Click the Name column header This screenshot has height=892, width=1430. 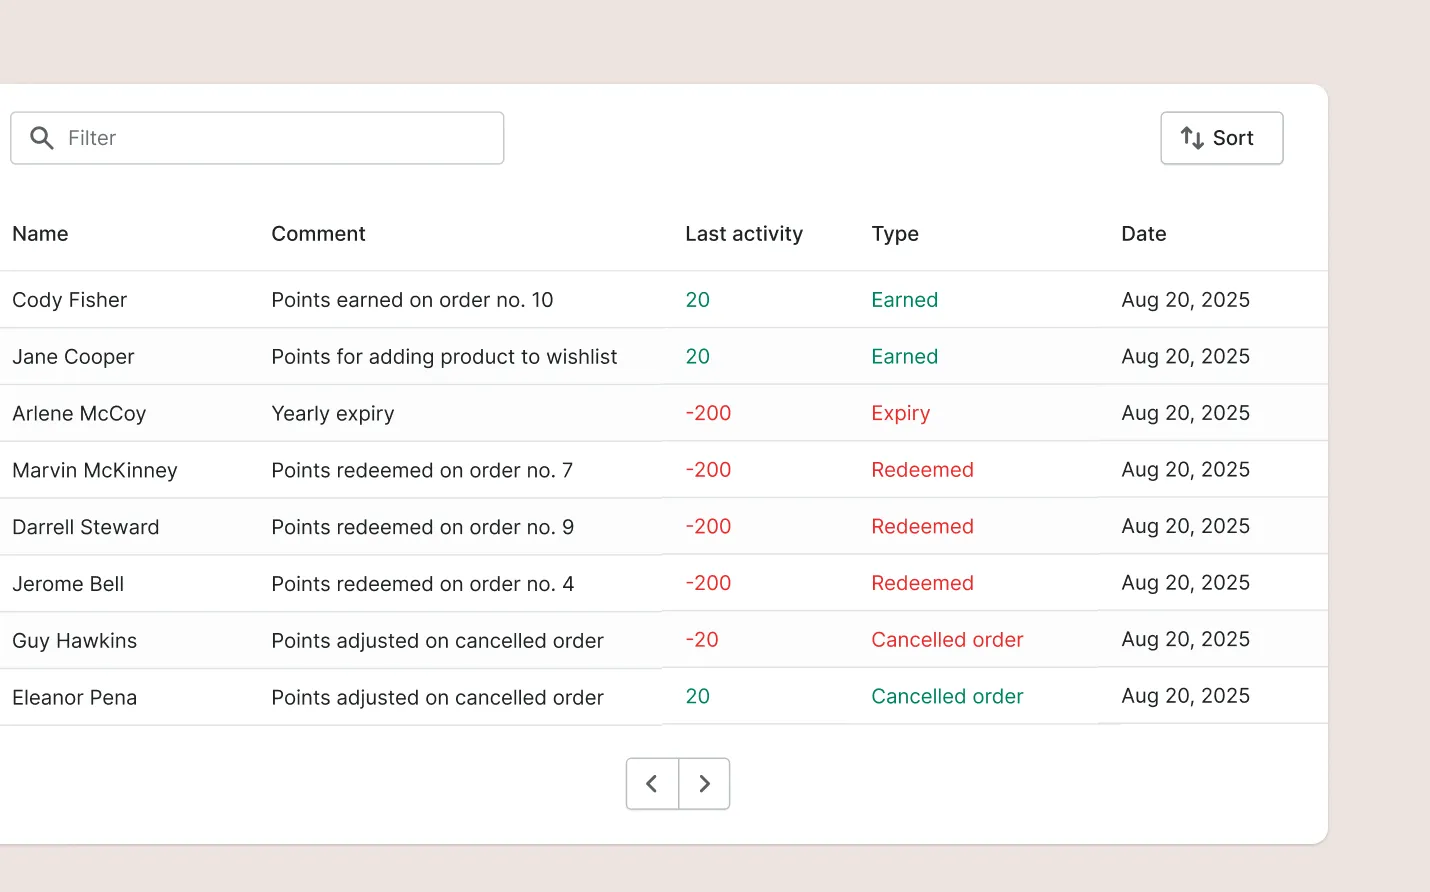point(40,234)
